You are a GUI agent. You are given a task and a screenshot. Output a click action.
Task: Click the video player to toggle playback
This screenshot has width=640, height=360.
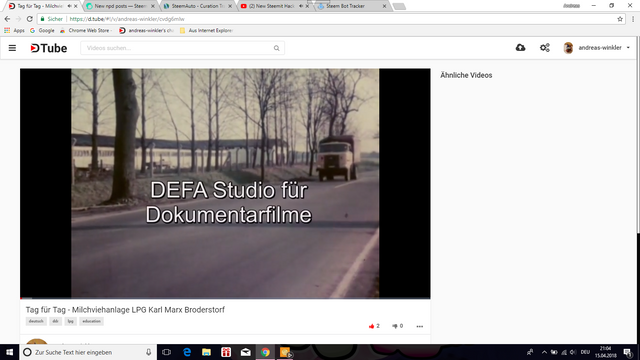click(225, 183)
